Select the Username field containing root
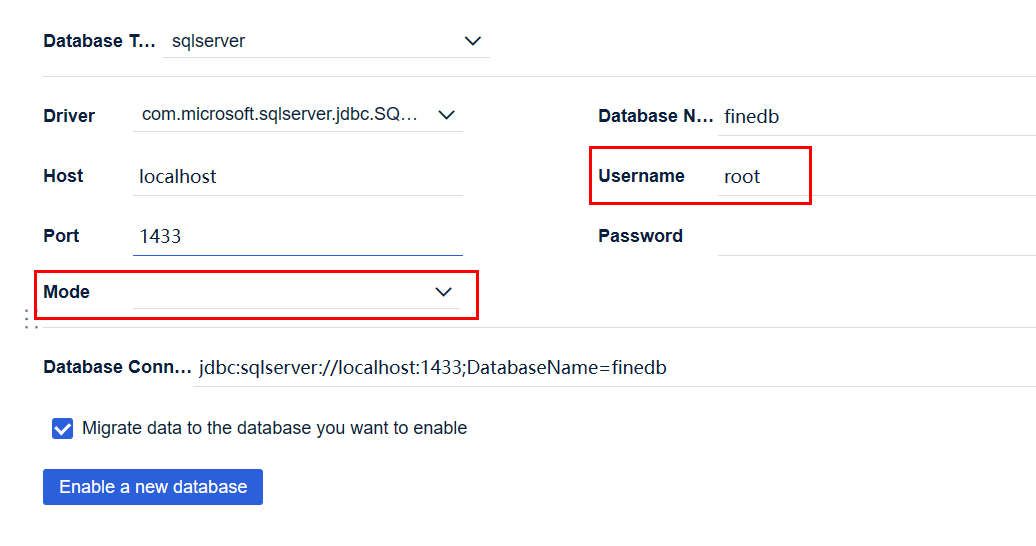 (x=760, y=177)
